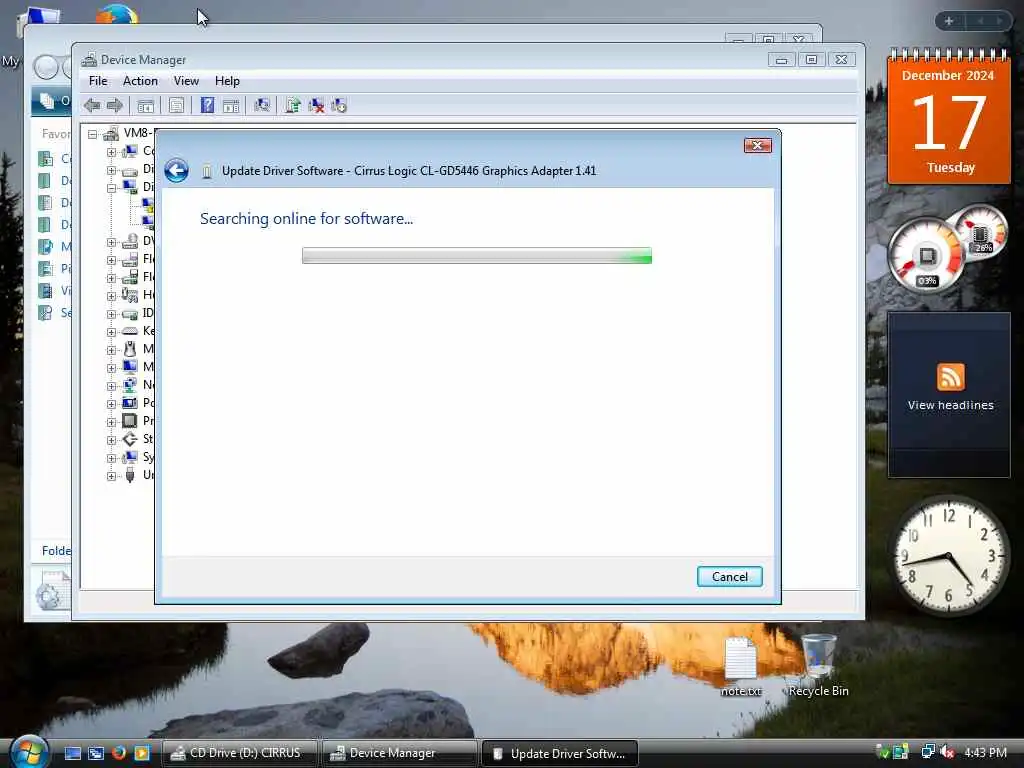Image resolution: width=1024 pixels, height=768 pixels.
Task: Click the View headlines RSS feed icon
Action: [x=950, y=377]
